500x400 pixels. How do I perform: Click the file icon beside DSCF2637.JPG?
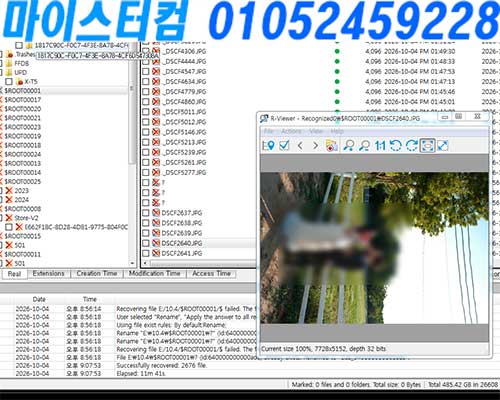point(156,213)
